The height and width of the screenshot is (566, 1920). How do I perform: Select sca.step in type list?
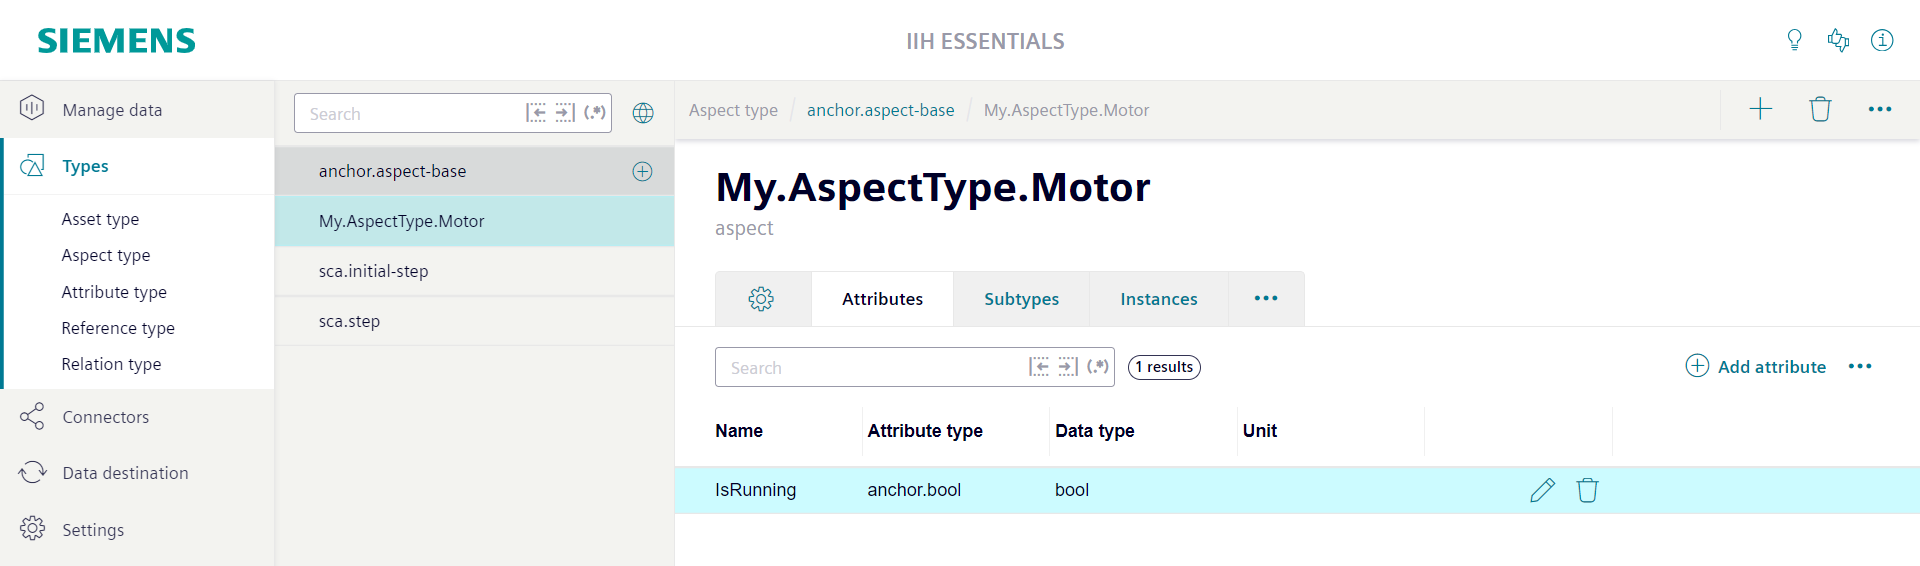coord(474,321)
